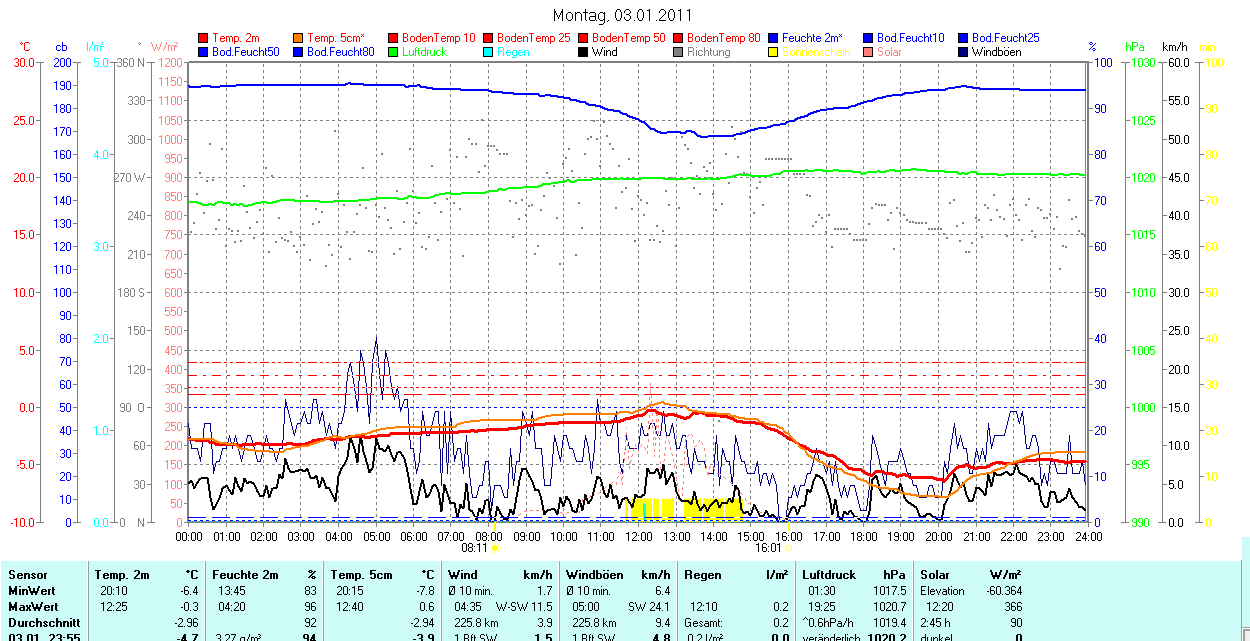
Task: Click the red Temp. 2m legend swatch
Action: pos(204,38)
